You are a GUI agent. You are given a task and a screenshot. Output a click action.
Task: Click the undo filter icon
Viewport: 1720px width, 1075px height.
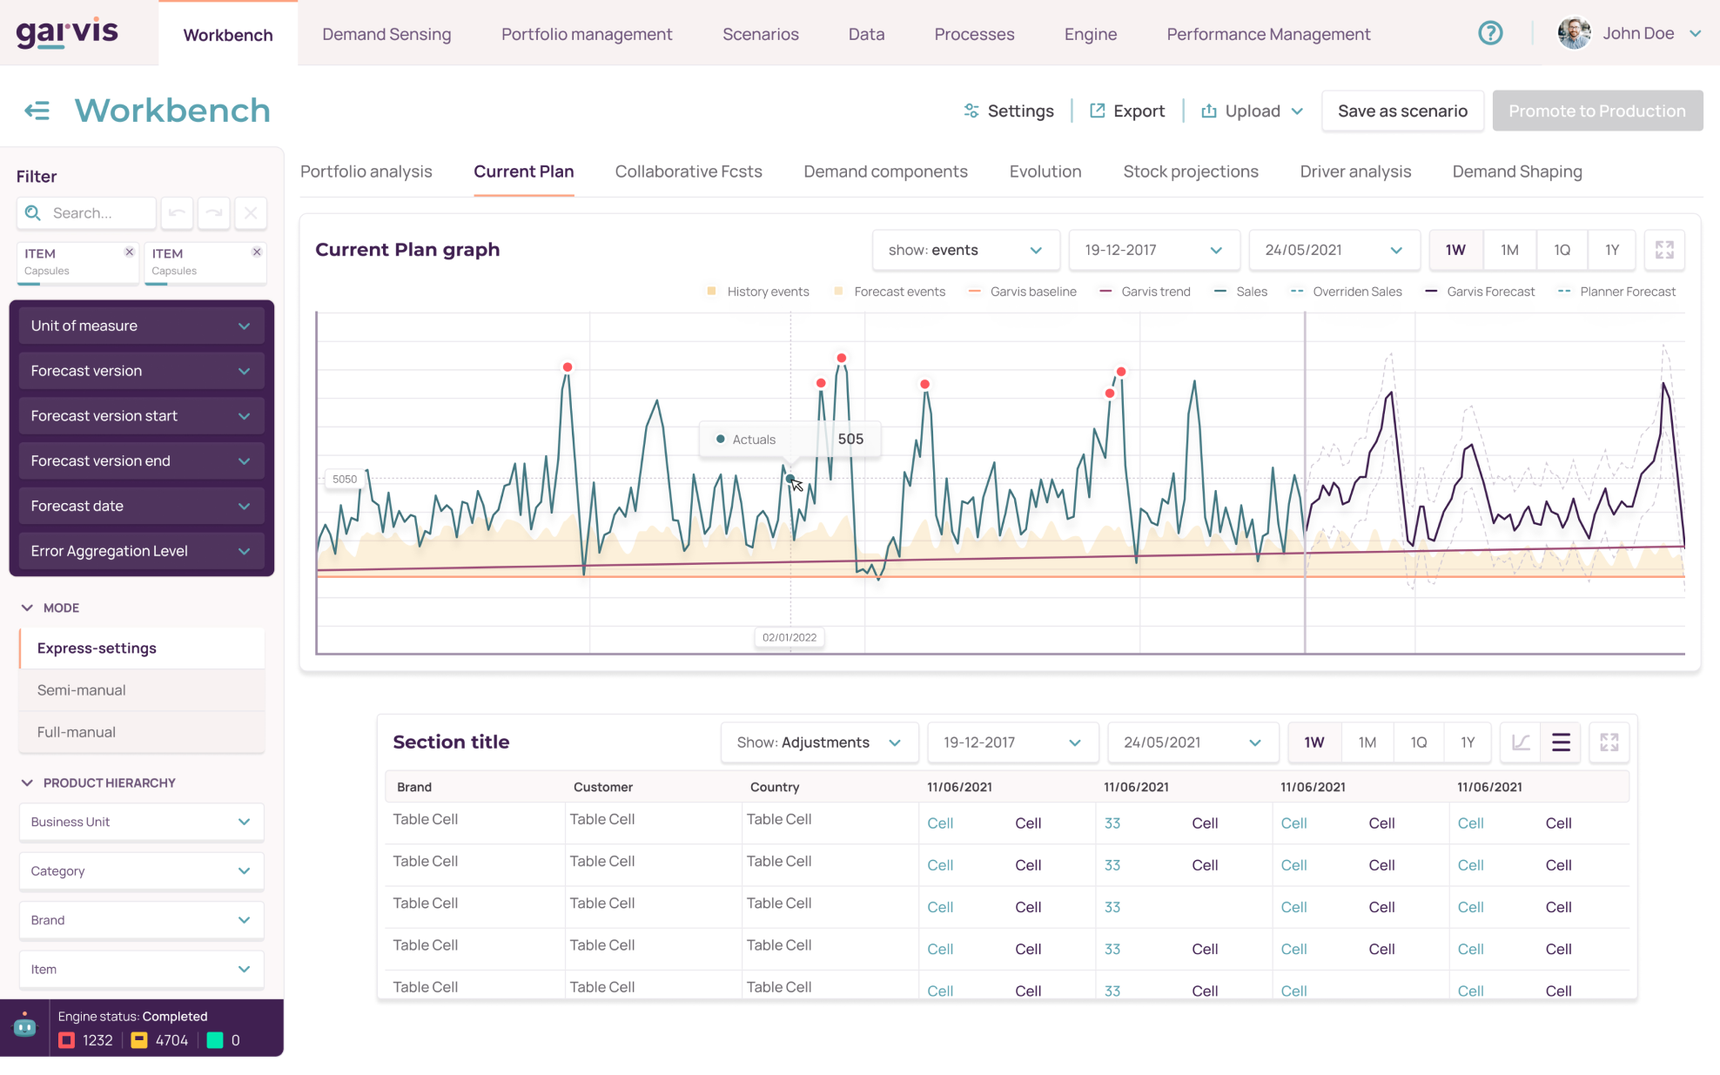(177, 213)
